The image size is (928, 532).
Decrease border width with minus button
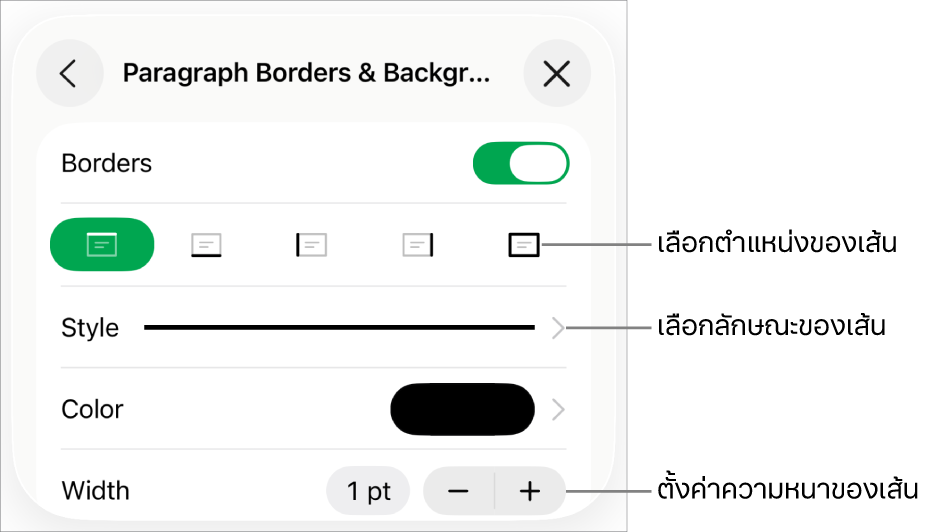459,491
